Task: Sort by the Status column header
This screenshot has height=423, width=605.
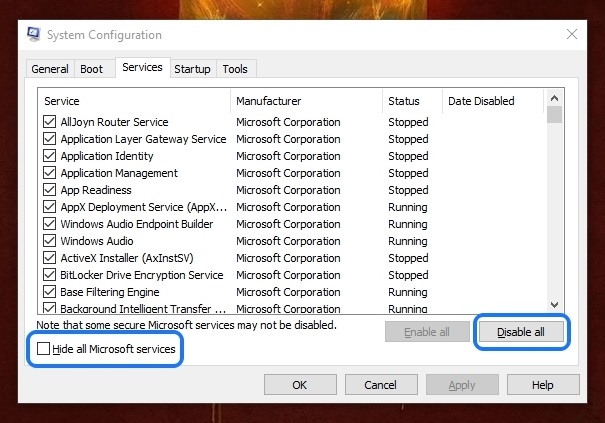Action: coord(412,101)
